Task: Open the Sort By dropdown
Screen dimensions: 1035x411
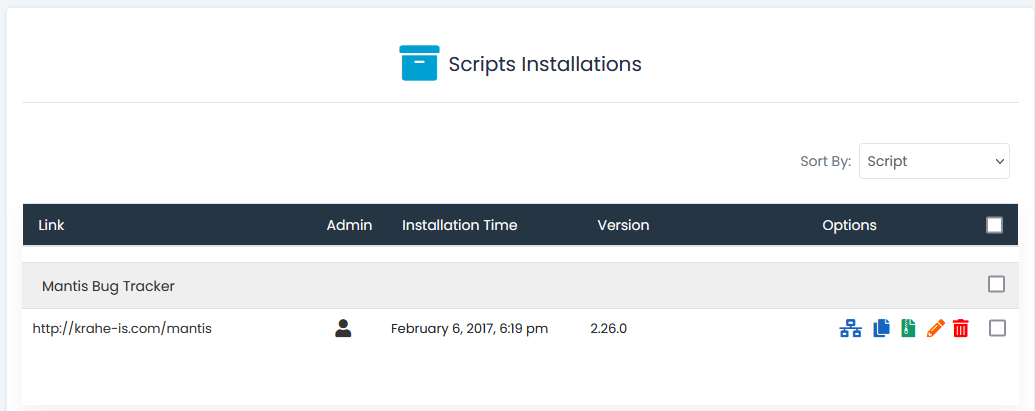Action: pos(934,161)
